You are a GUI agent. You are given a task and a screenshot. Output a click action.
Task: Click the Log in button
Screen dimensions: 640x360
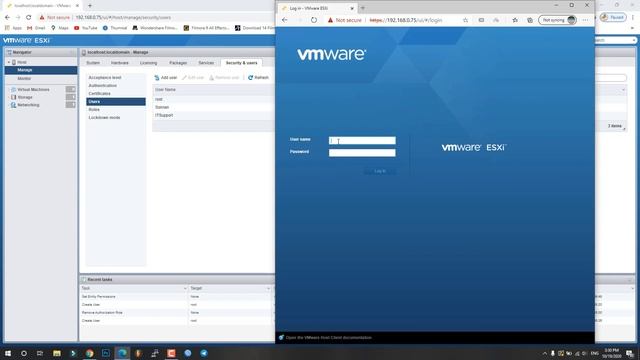[x=380, y=171]
